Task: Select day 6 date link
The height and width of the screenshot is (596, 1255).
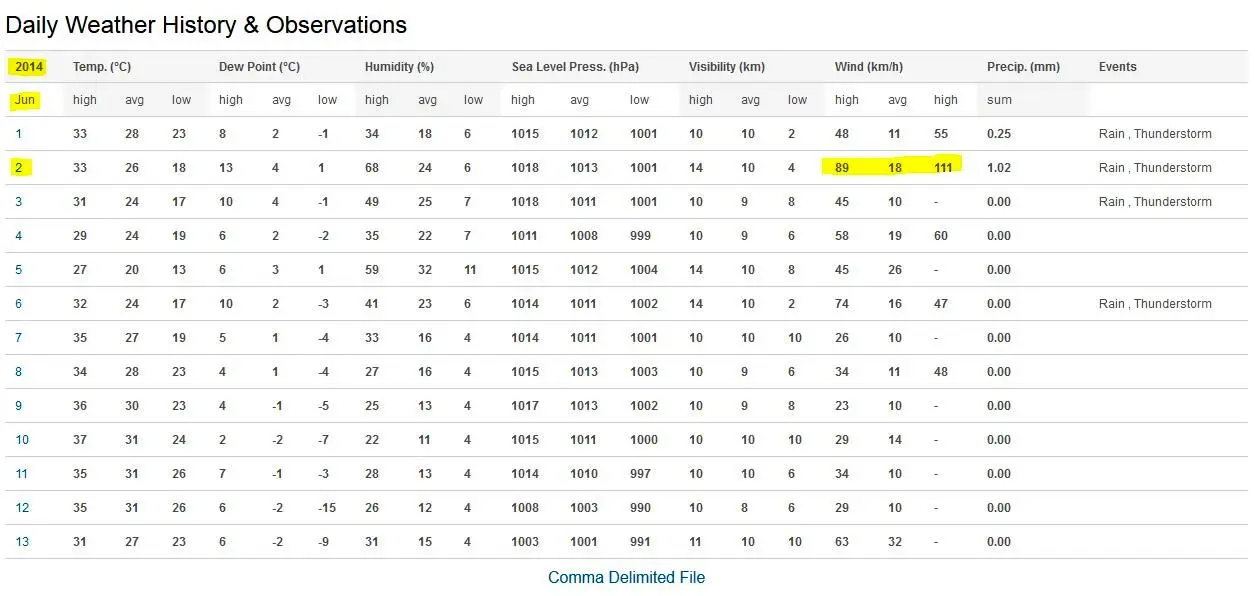Action: (x=19, y=304)
